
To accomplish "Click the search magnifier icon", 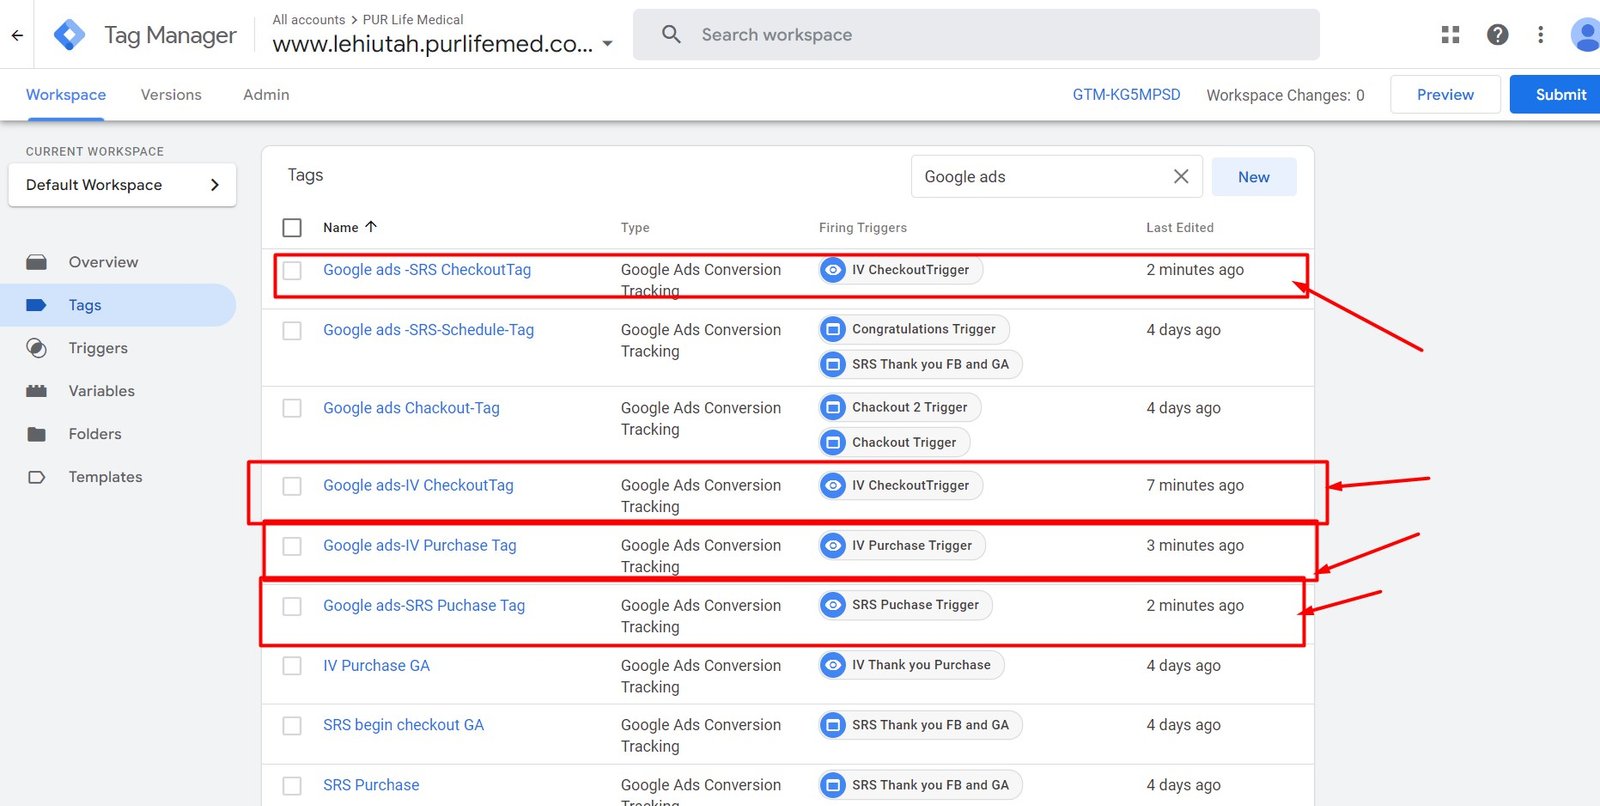I will (672, 35).
